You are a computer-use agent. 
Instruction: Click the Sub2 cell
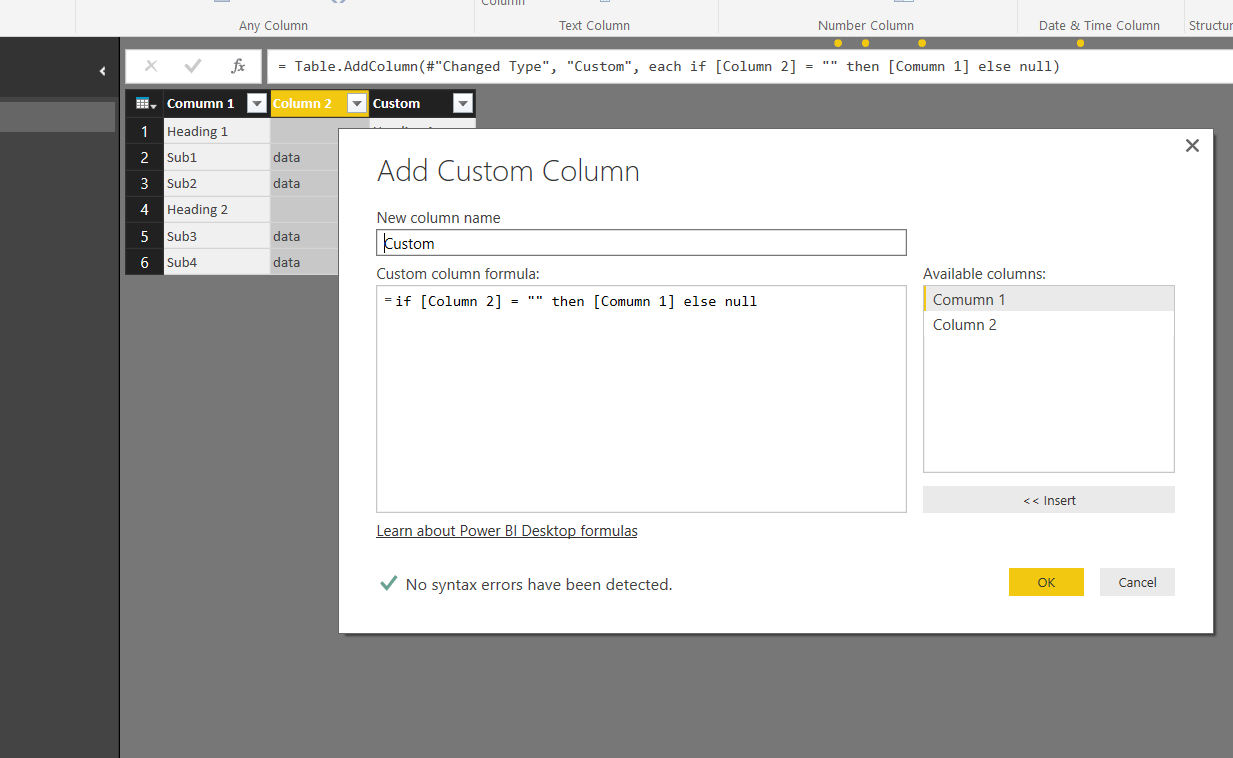217,183
